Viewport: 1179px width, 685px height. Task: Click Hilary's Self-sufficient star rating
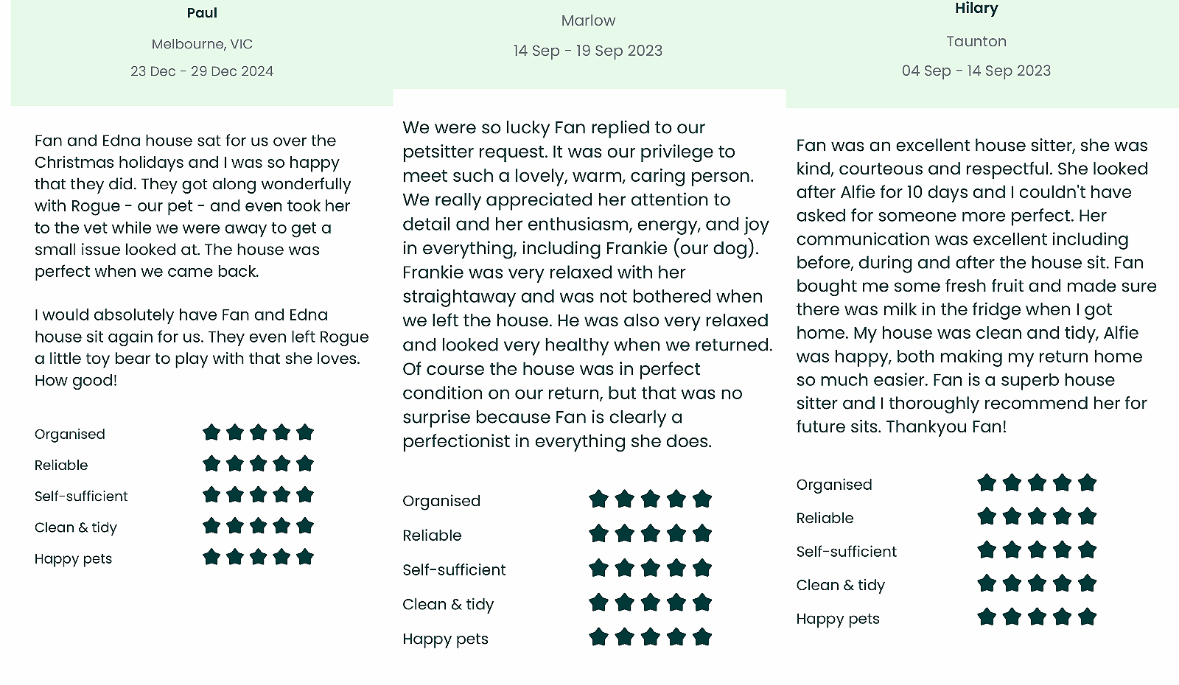pos(1036,550)
